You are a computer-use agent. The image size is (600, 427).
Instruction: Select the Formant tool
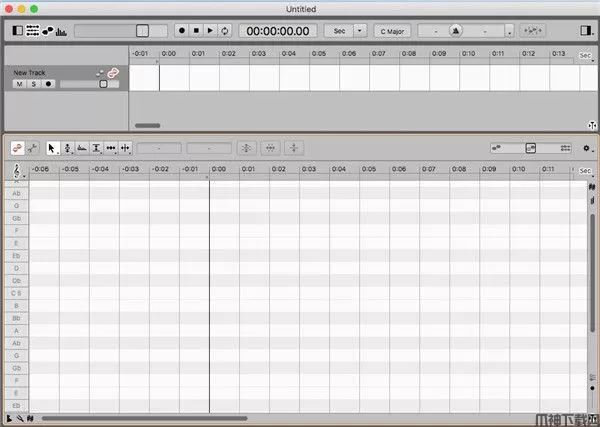(x=82, y=148)
